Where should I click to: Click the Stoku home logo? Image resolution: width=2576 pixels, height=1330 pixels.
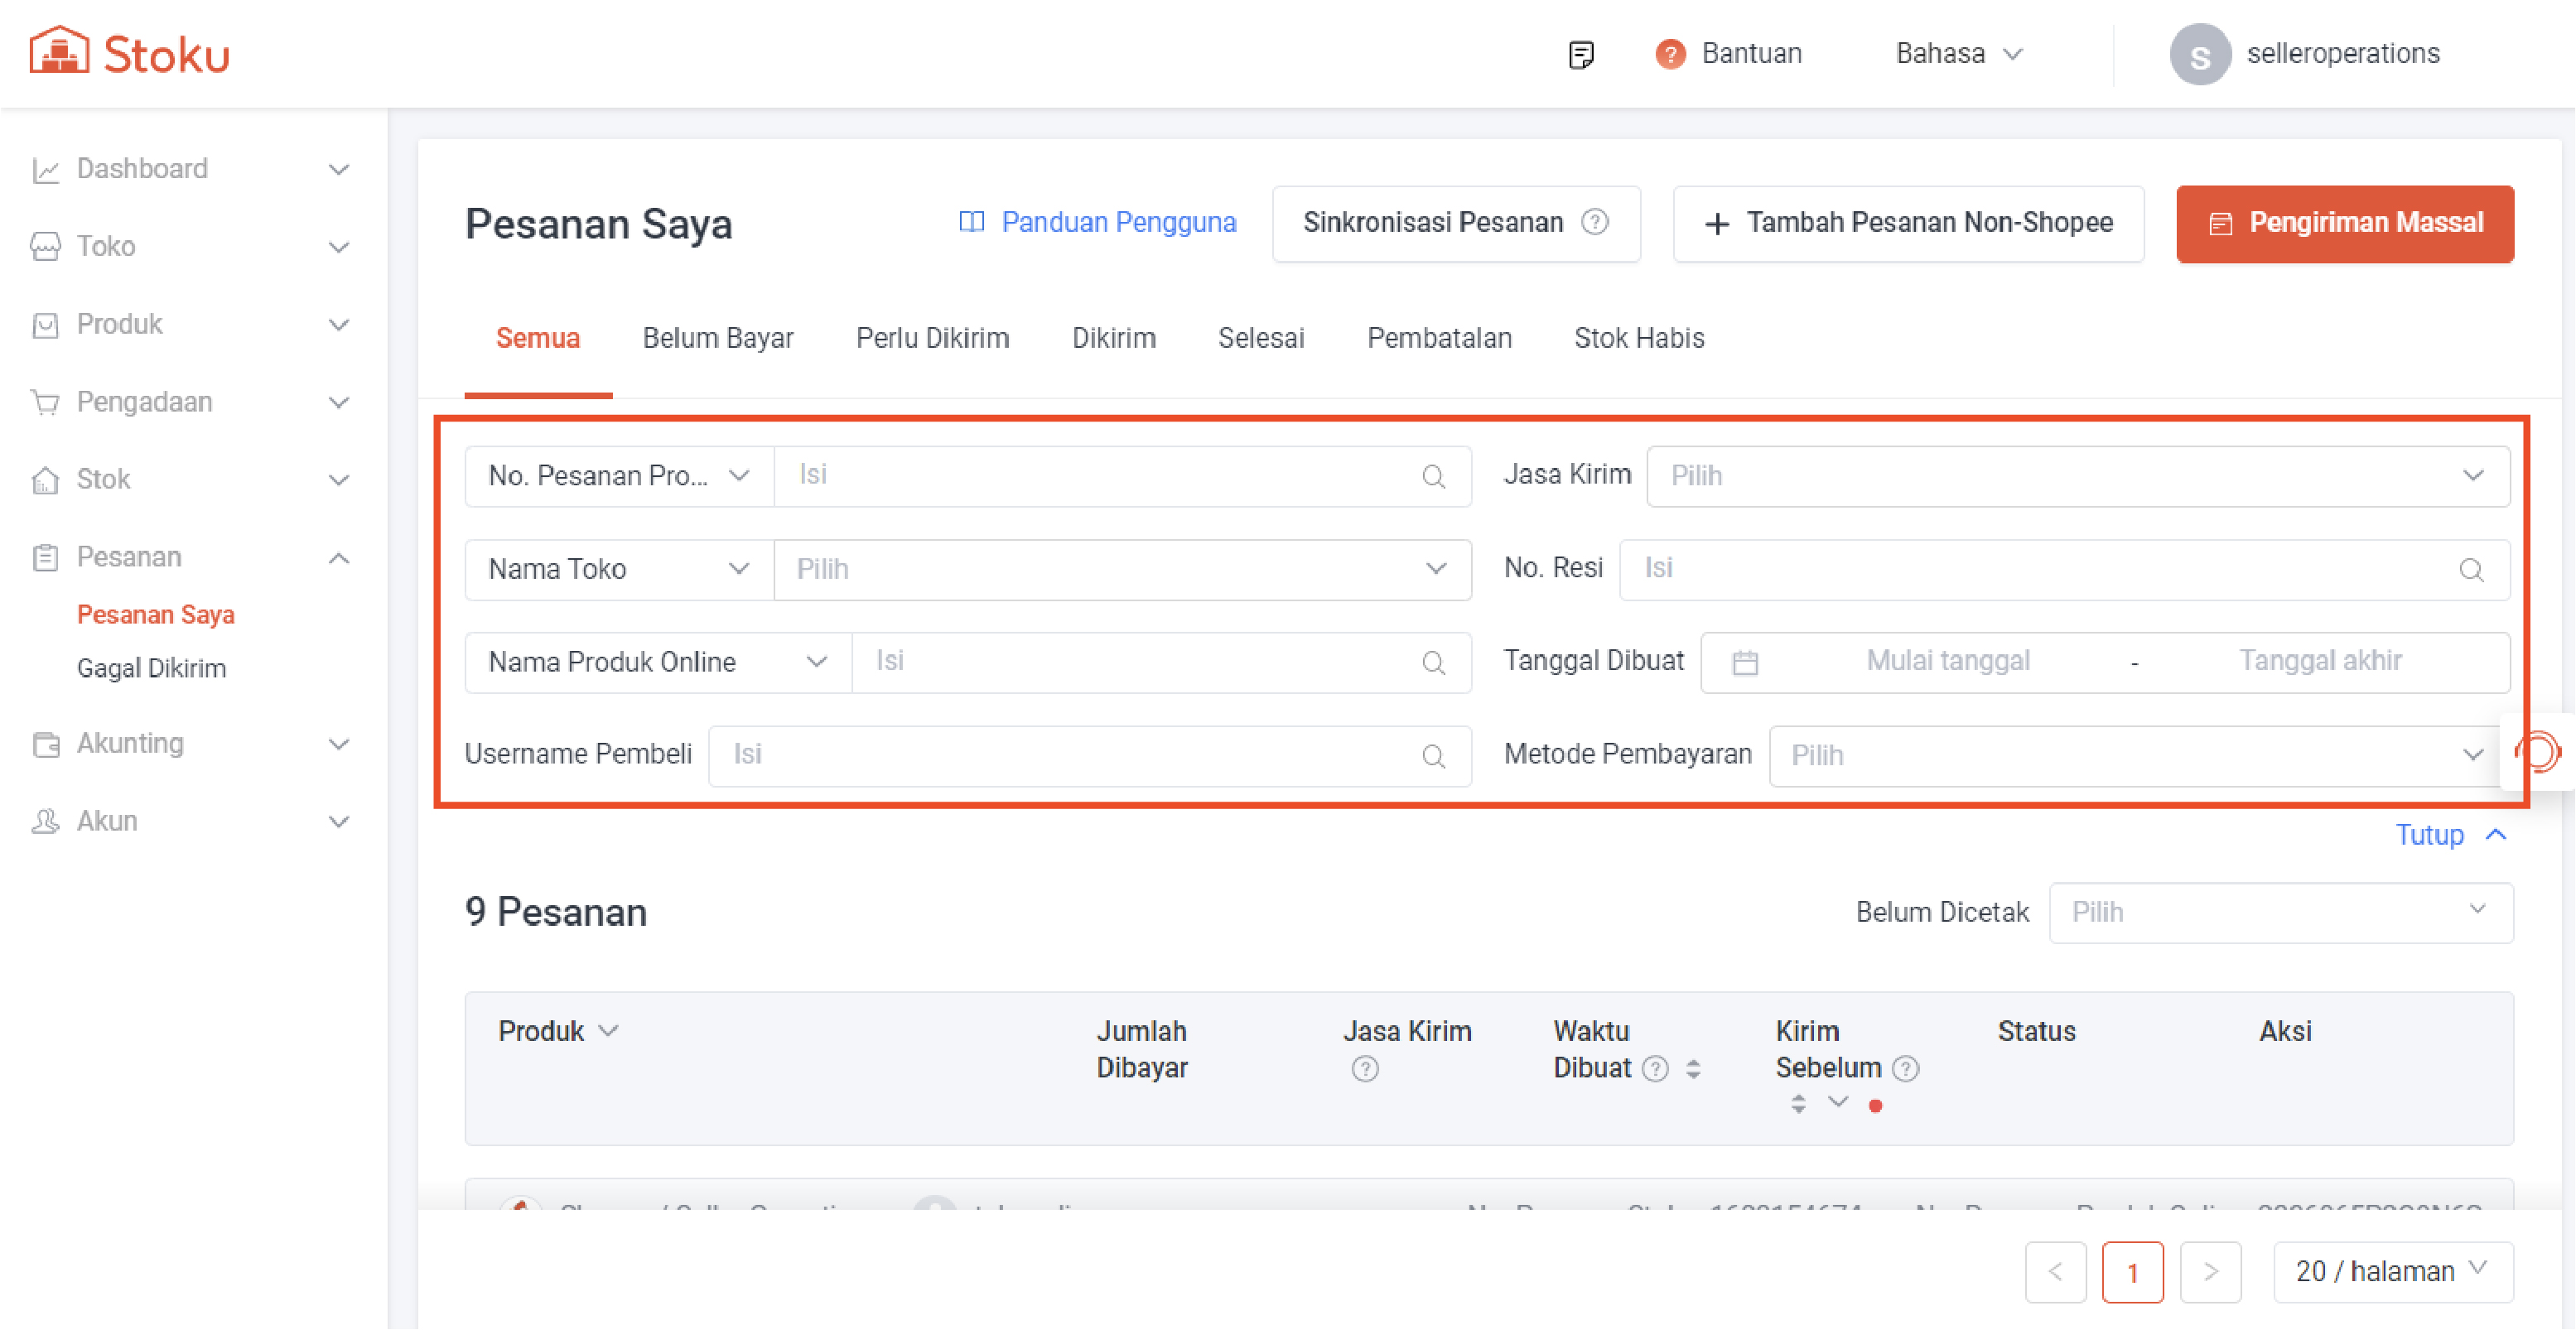click(129, 52)
